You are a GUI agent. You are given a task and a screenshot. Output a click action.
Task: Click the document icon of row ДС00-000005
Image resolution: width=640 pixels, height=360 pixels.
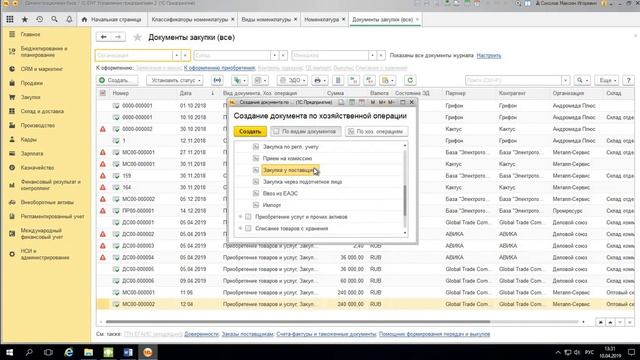(116, 269)
